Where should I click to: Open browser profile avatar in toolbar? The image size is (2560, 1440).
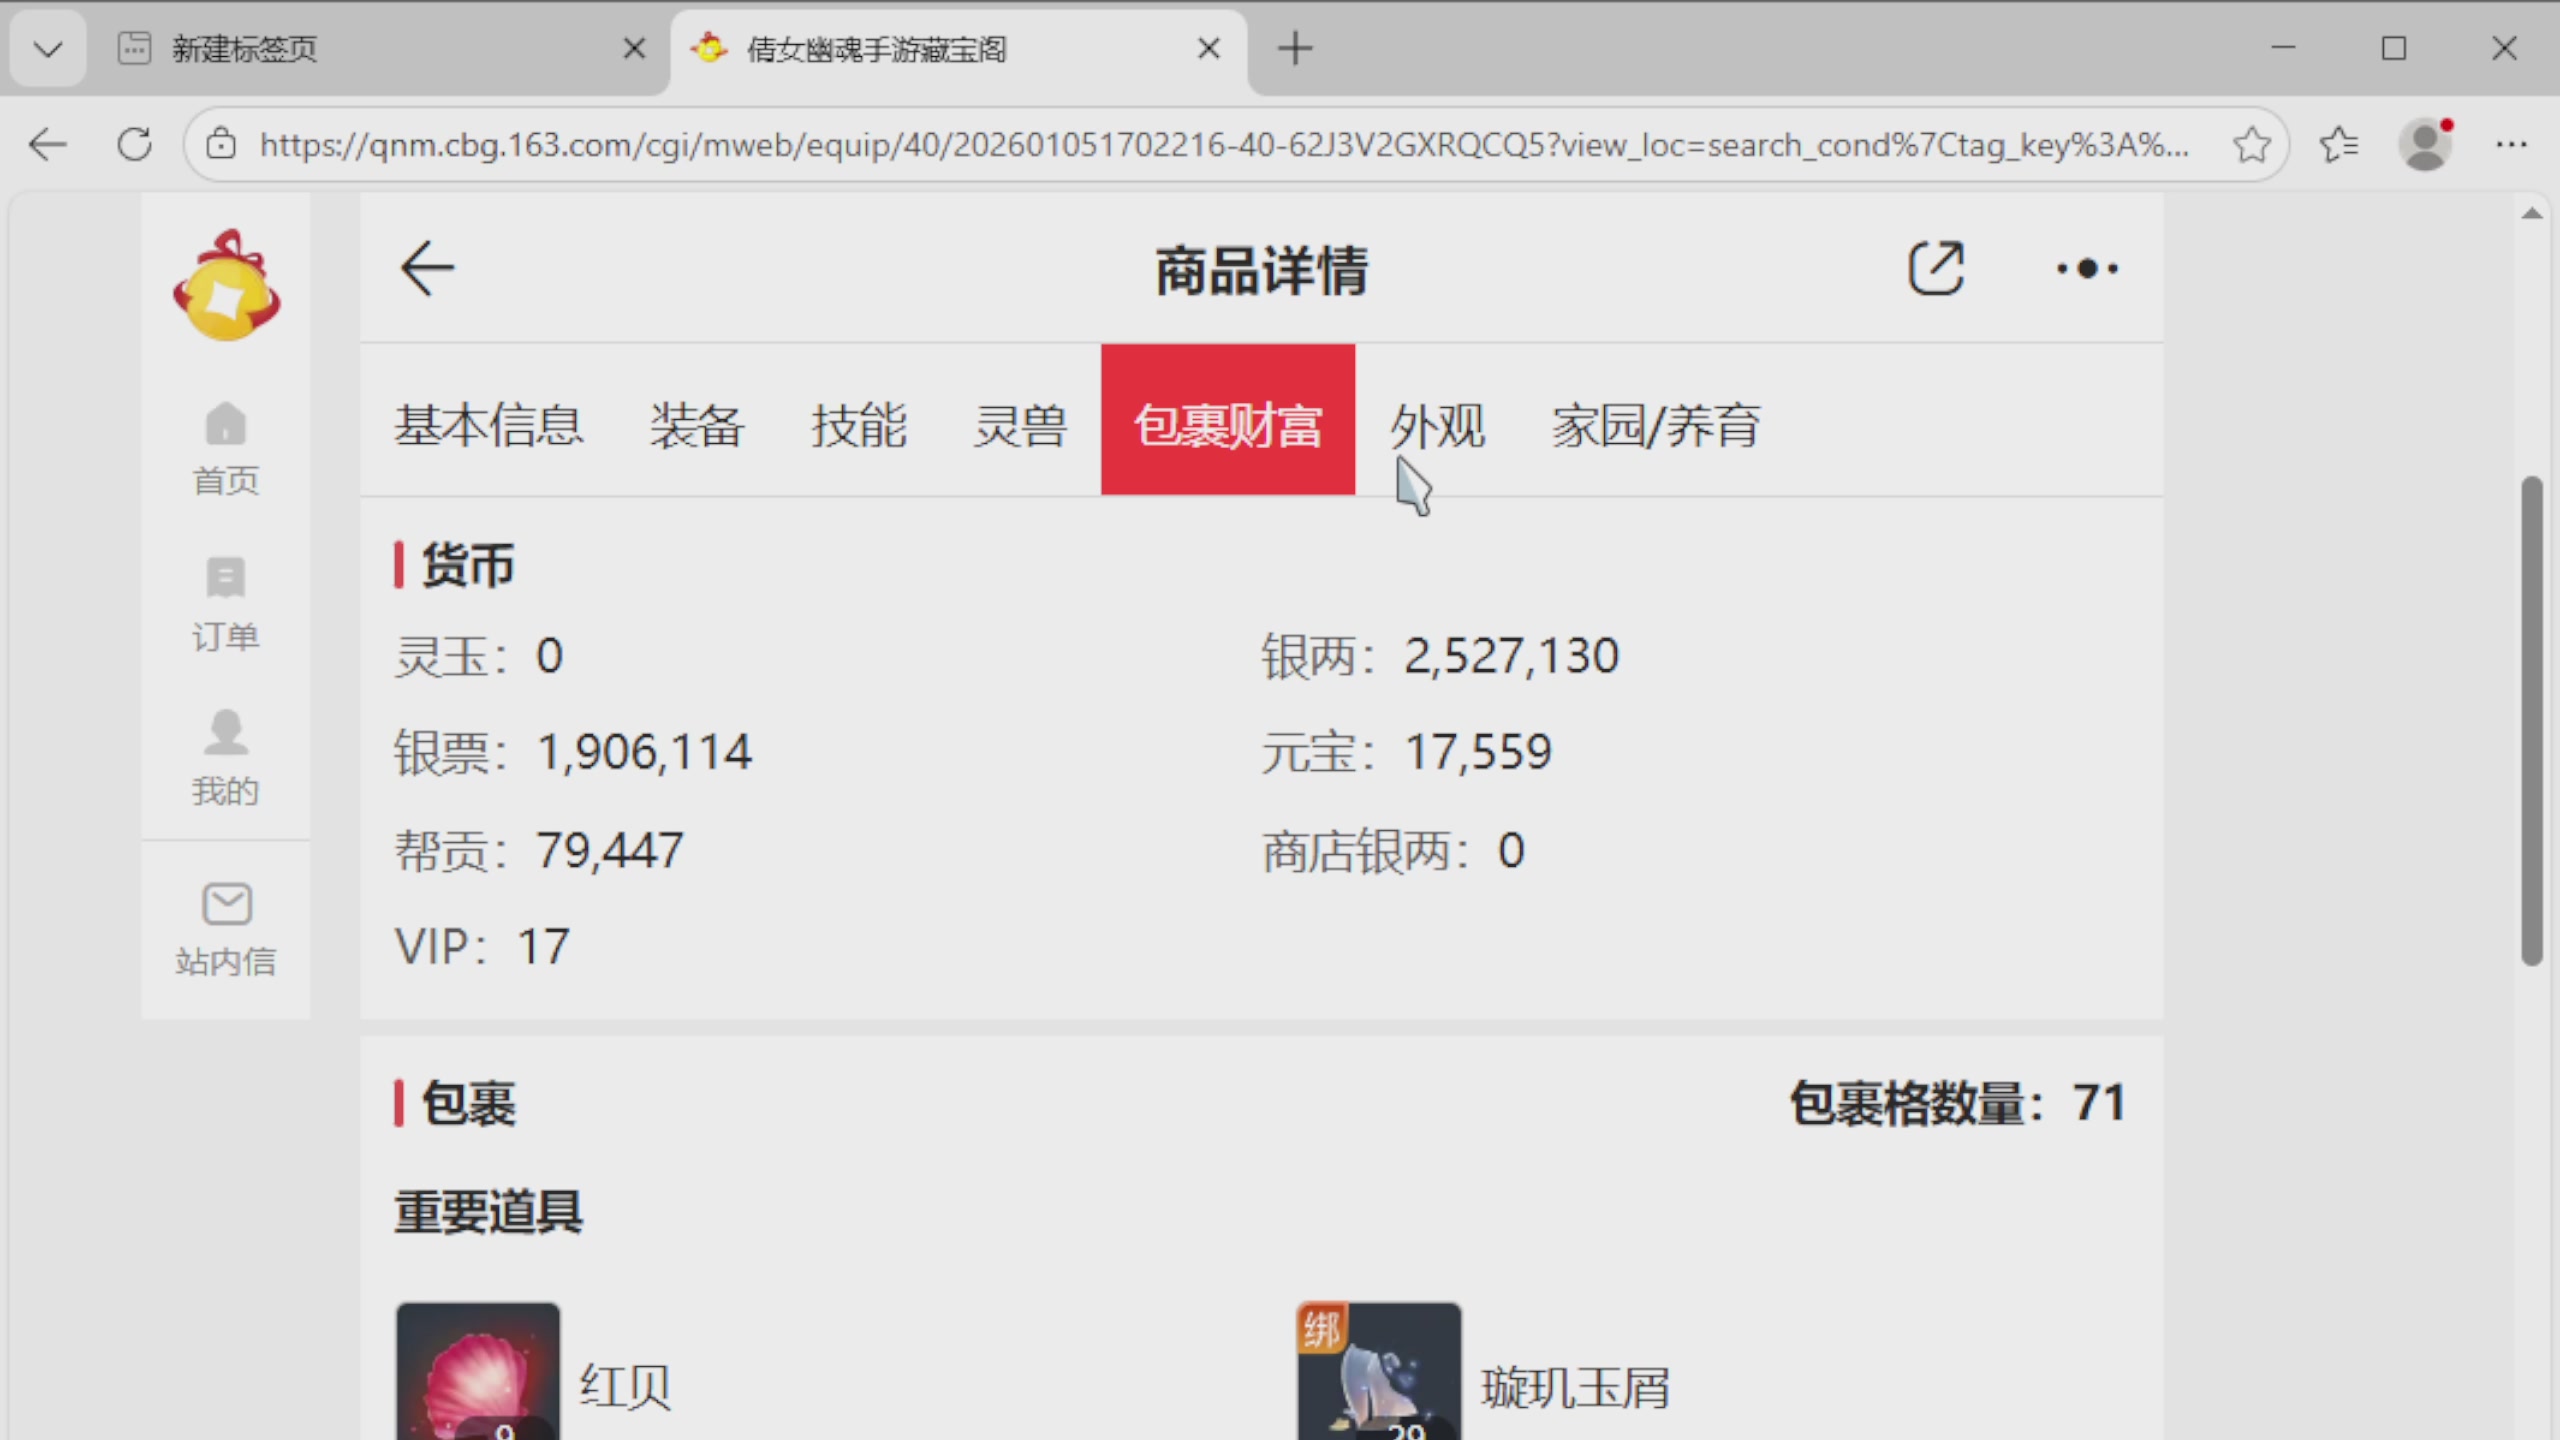[x=2424, y=145]
